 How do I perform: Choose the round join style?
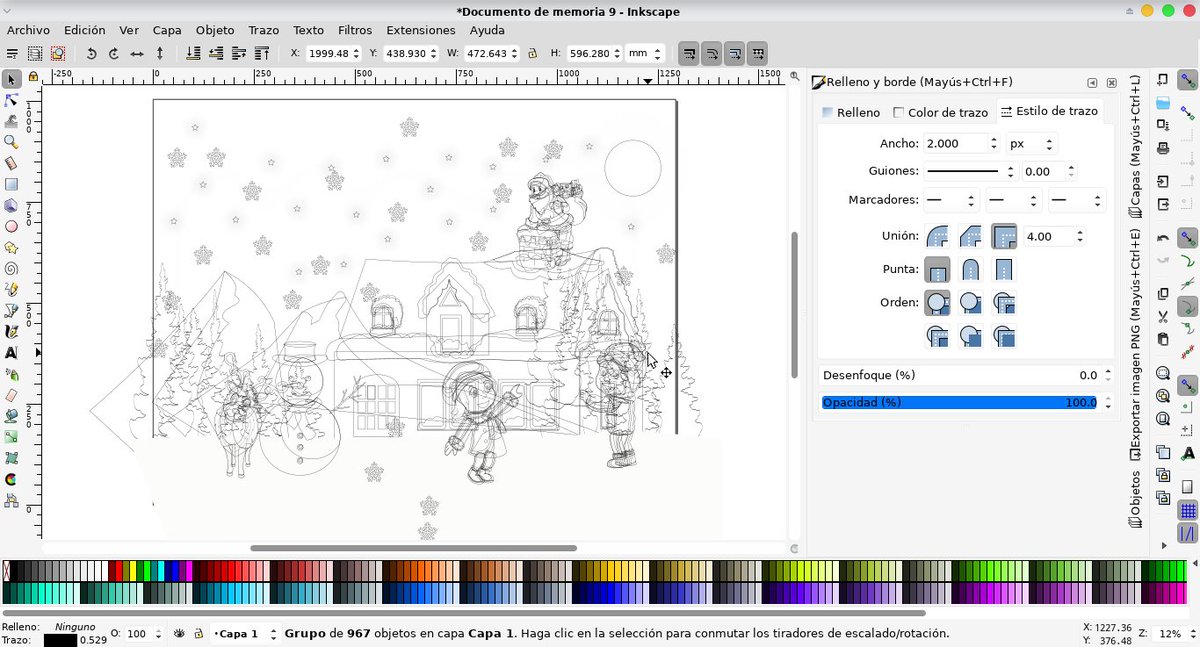937,237
